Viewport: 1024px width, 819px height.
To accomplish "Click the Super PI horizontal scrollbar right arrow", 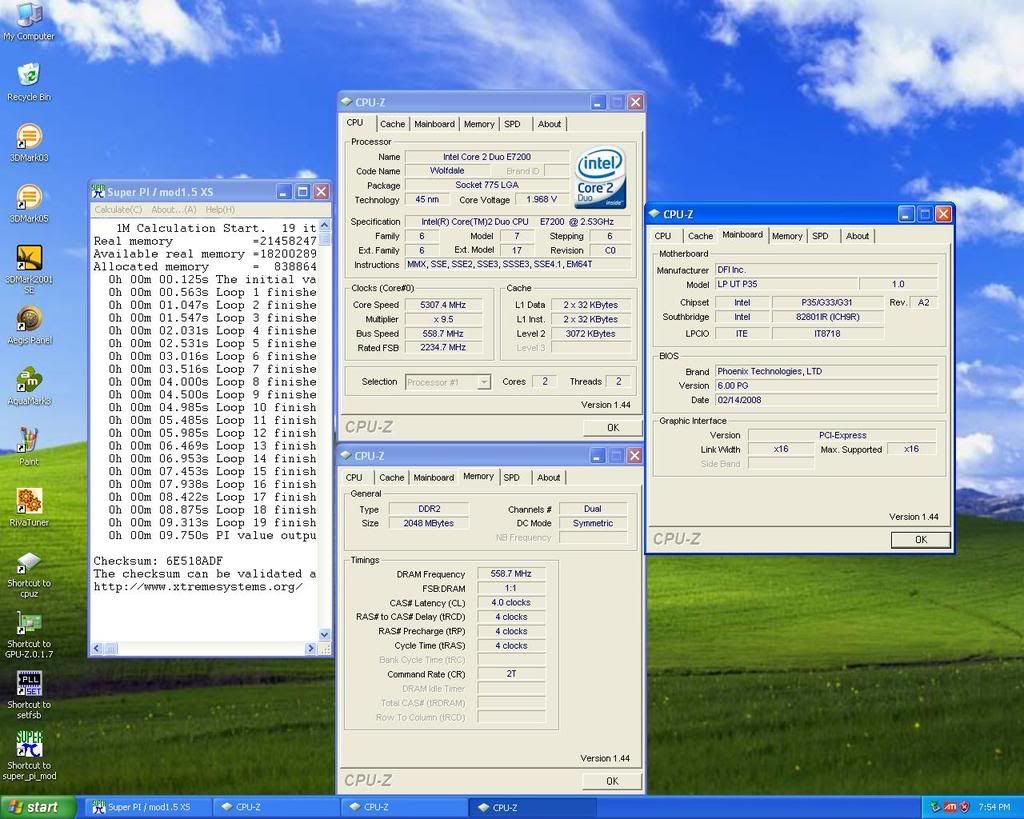I will pyautogui.click(x=311, y=649).
